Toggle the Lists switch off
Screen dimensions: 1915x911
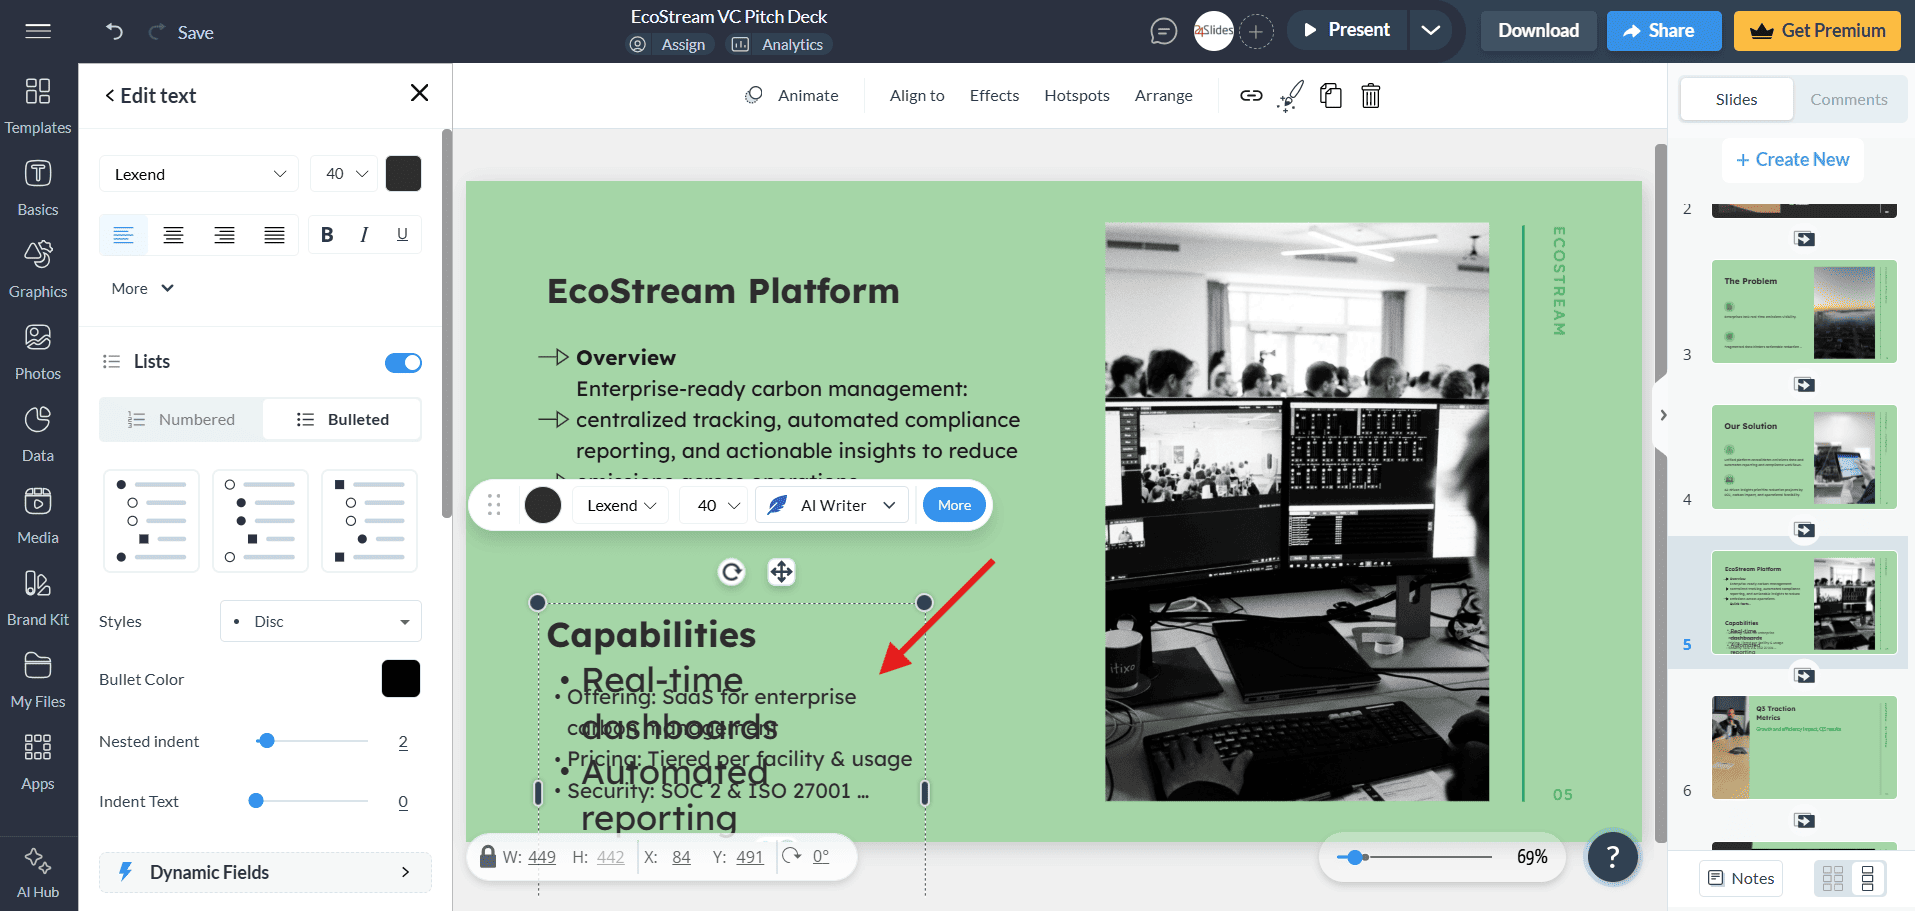[x=403, y=362]
